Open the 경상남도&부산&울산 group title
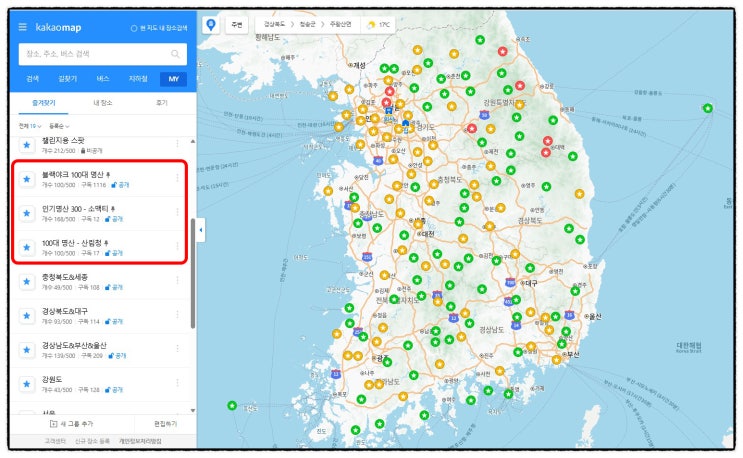The height and width of the screenshot is (458, 743). click(74, 345)
